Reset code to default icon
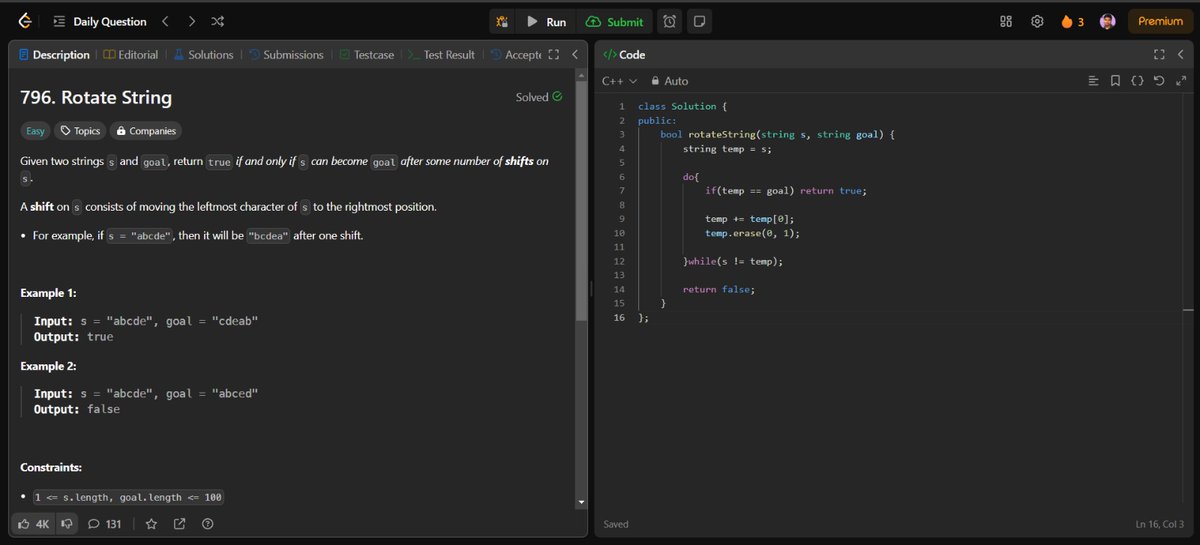The height and width of the screenshot is (545, 1200). [1160, 81]
